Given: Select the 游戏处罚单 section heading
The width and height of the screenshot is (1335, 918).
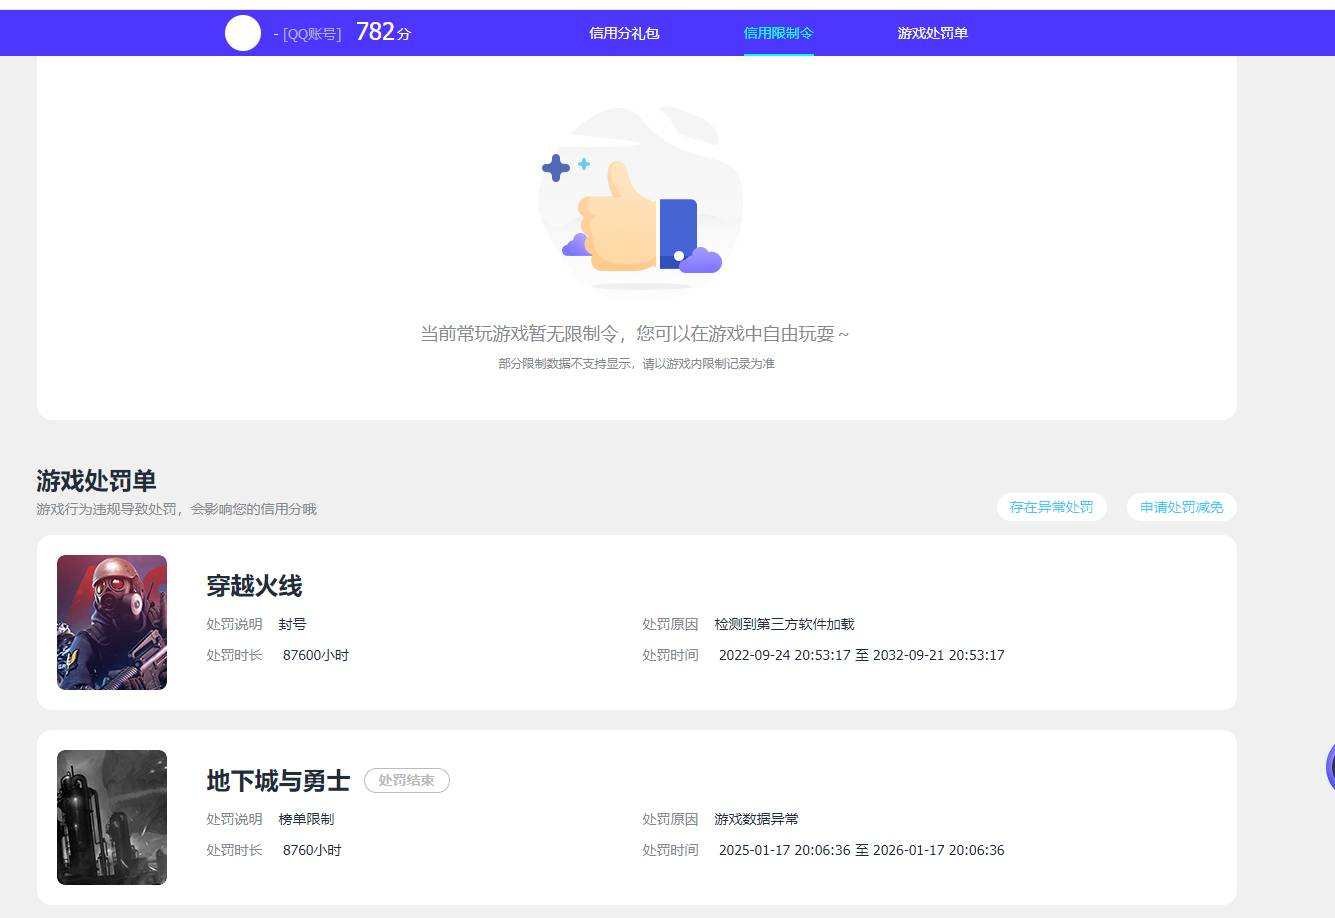Looking at the screenshot, I should coord(96,481).
